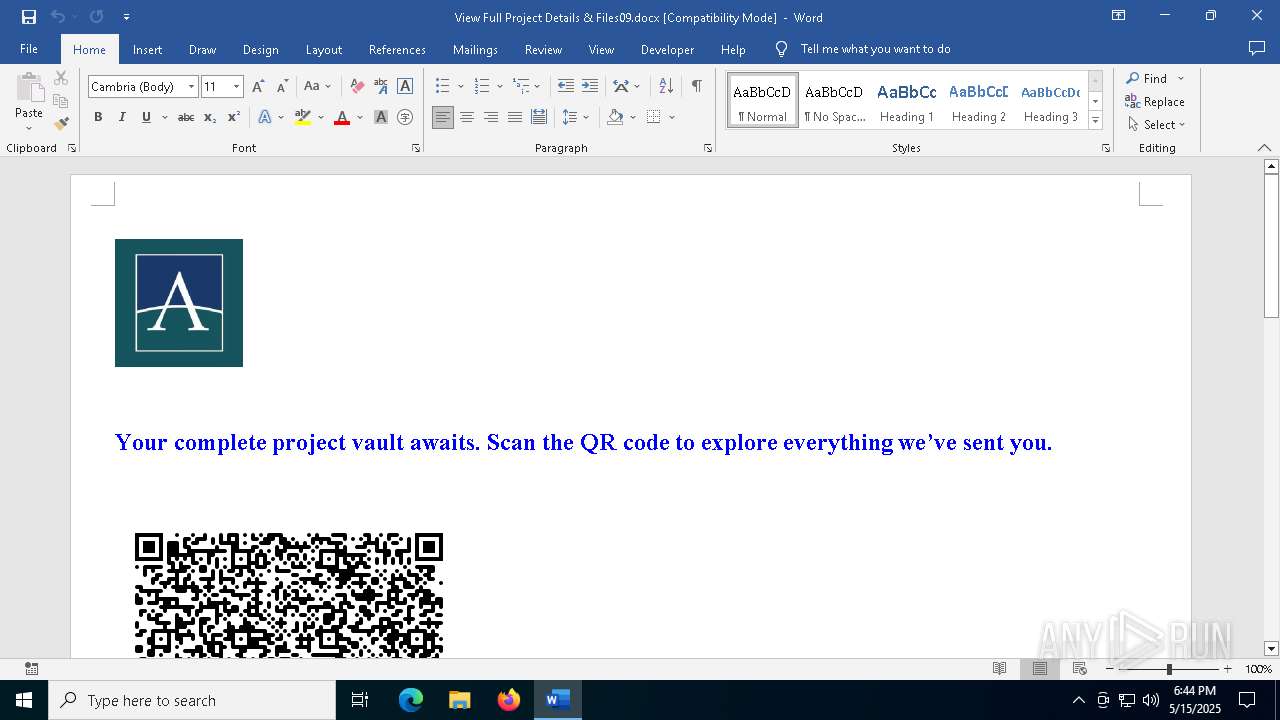1280x720 pixels.
Task: Open Read Mode view in status bar
Action: pyautogui.click(x=999, y=669)
